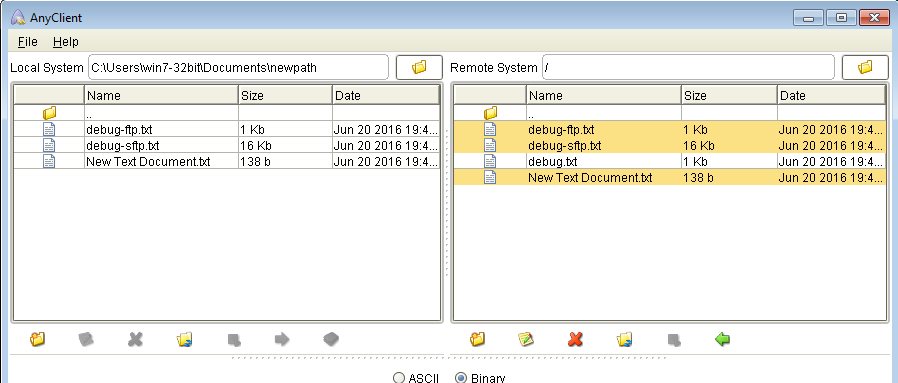Select ASCII transfer mode
Image resolution: width=898 pixels, height=383 pixels.
pos(416,378)
